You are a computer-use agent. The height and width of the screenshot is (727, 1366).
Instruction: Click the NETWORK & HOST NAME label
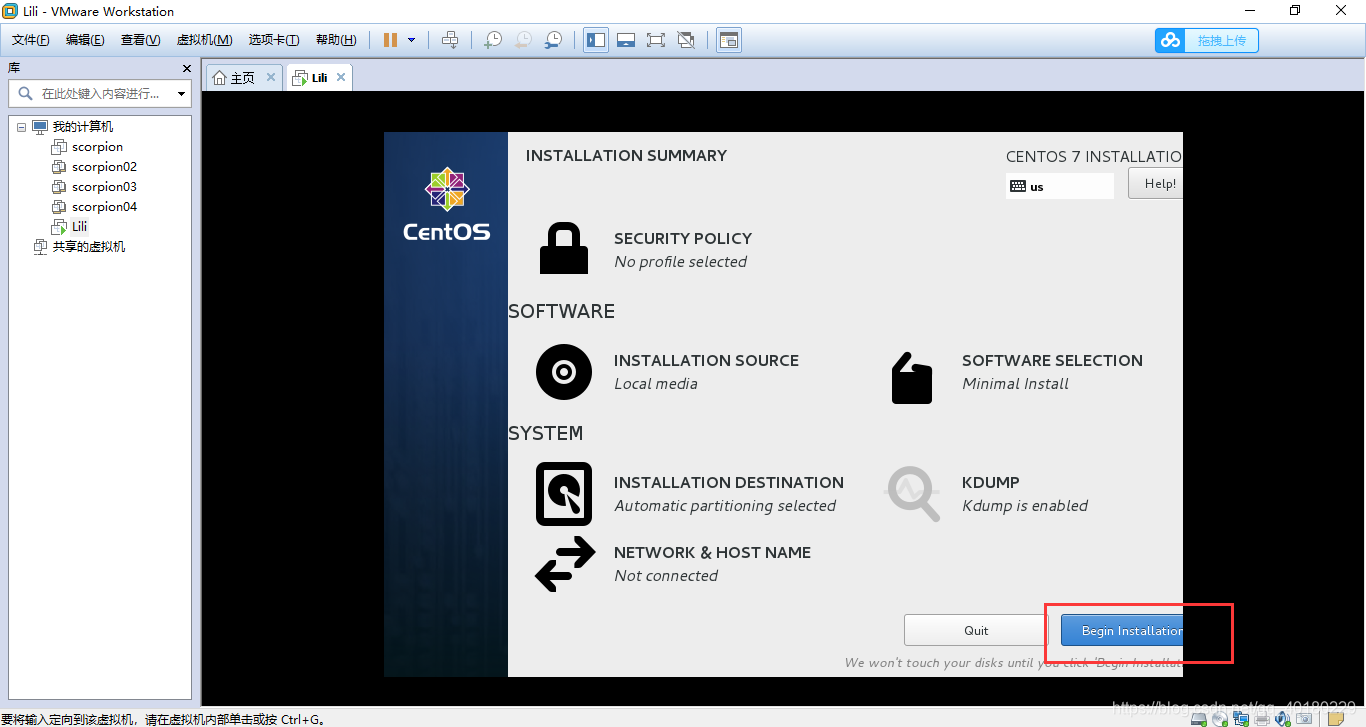[712, 553]
